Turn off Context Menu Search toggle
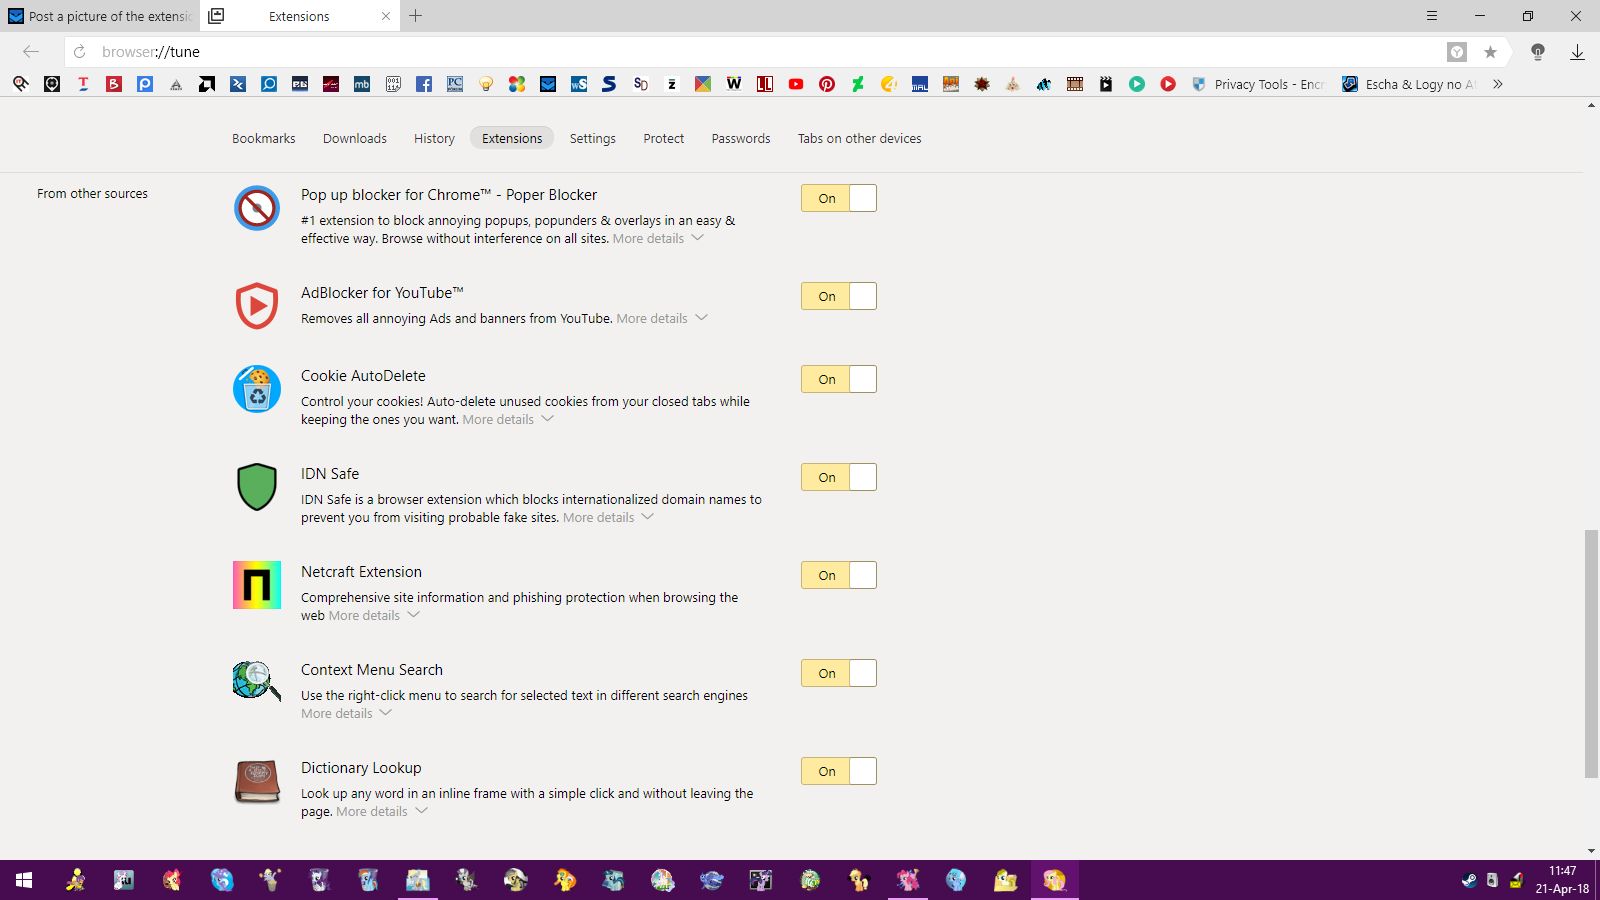The image size is (1600, 900). click(839, 673)
